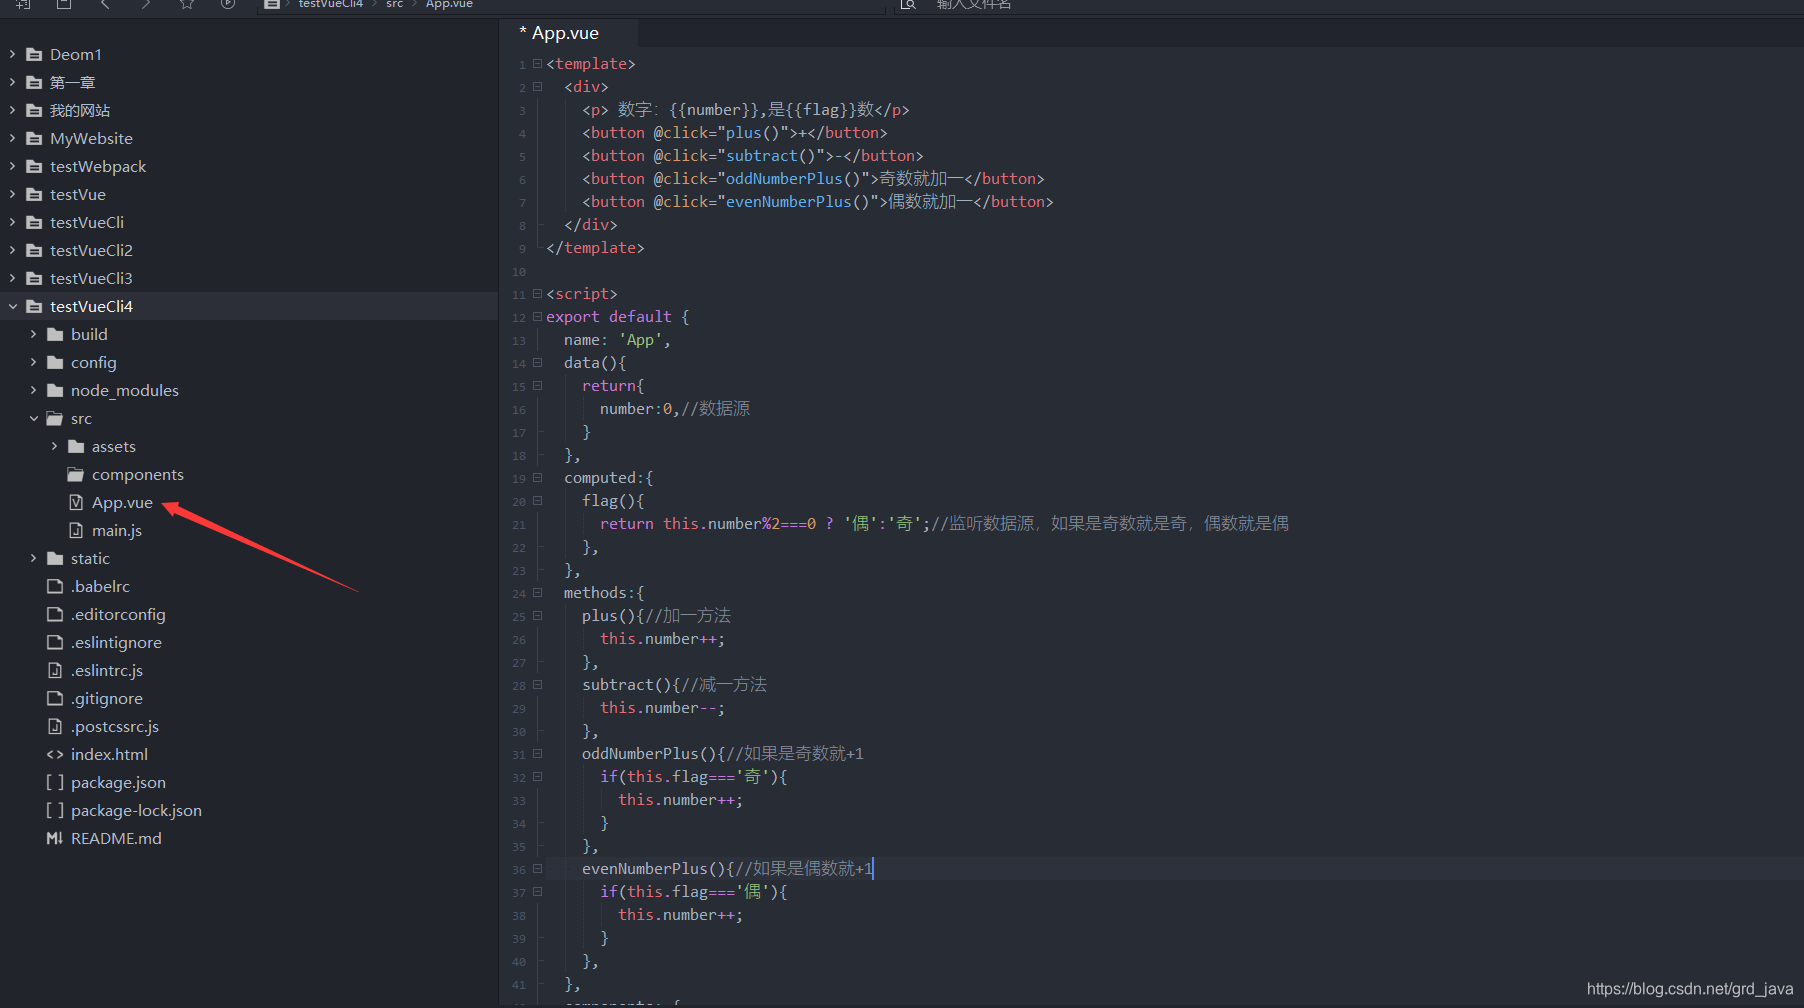The height and width of the screenshot is (1008, 1804).
Task: Click the components folder icon
Action: click(76, 474)
